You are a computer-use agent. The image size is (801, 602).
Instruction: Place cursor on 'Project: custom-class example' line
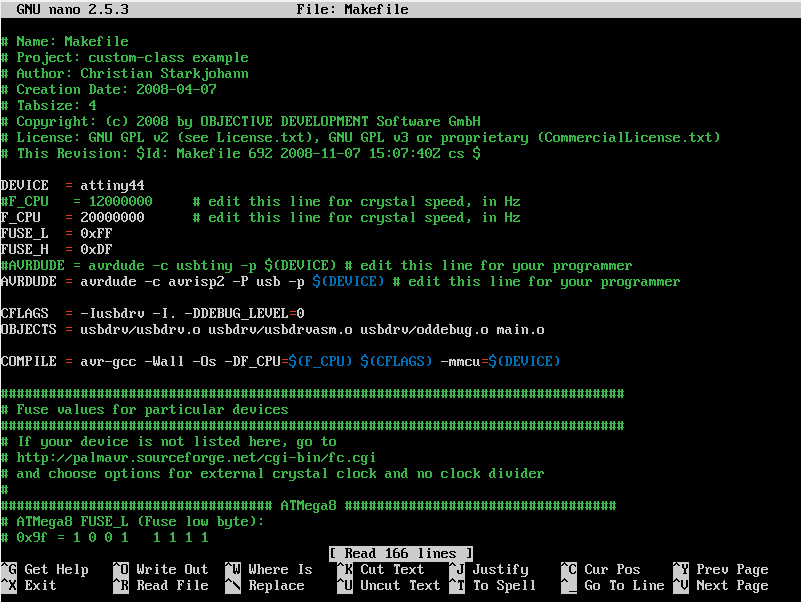[x=125, y=57]
